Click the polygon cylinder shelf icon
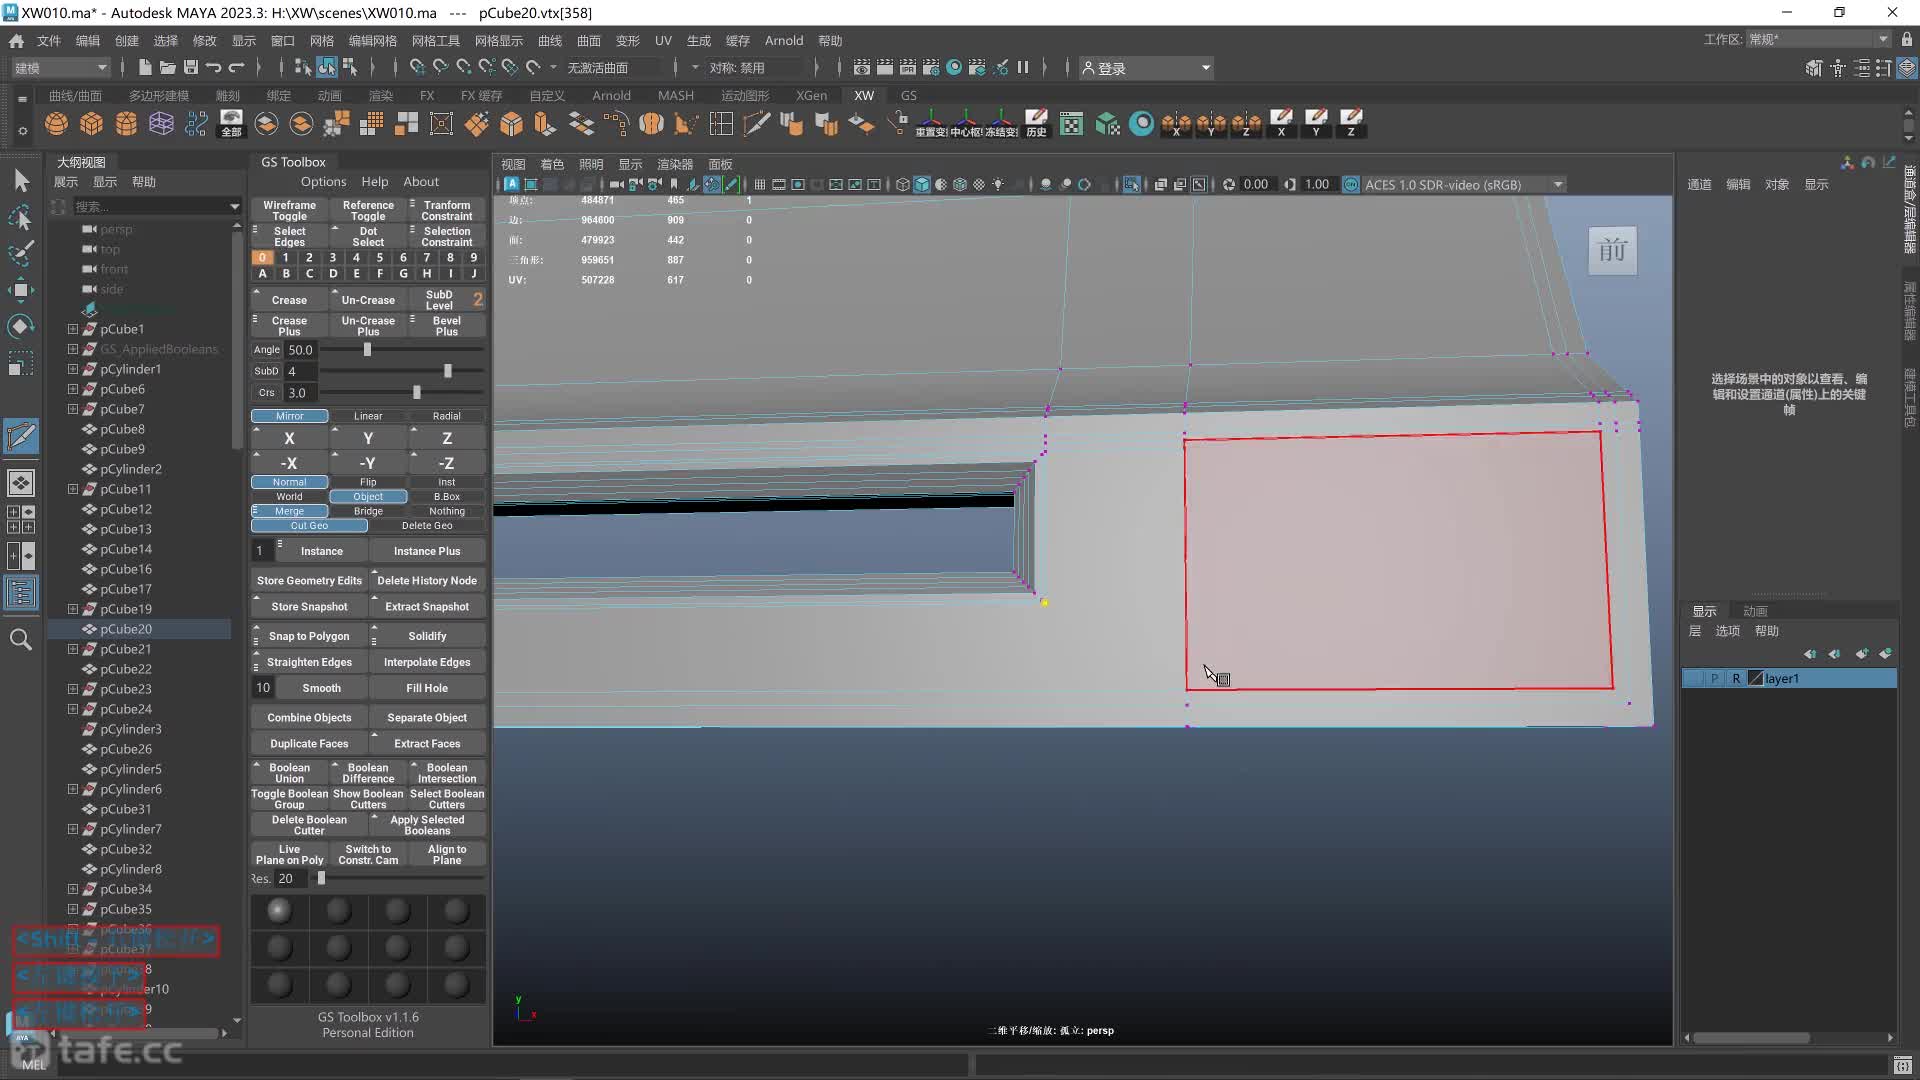The height and width of the screenshot is (1080, 1920). pos(126,124)
